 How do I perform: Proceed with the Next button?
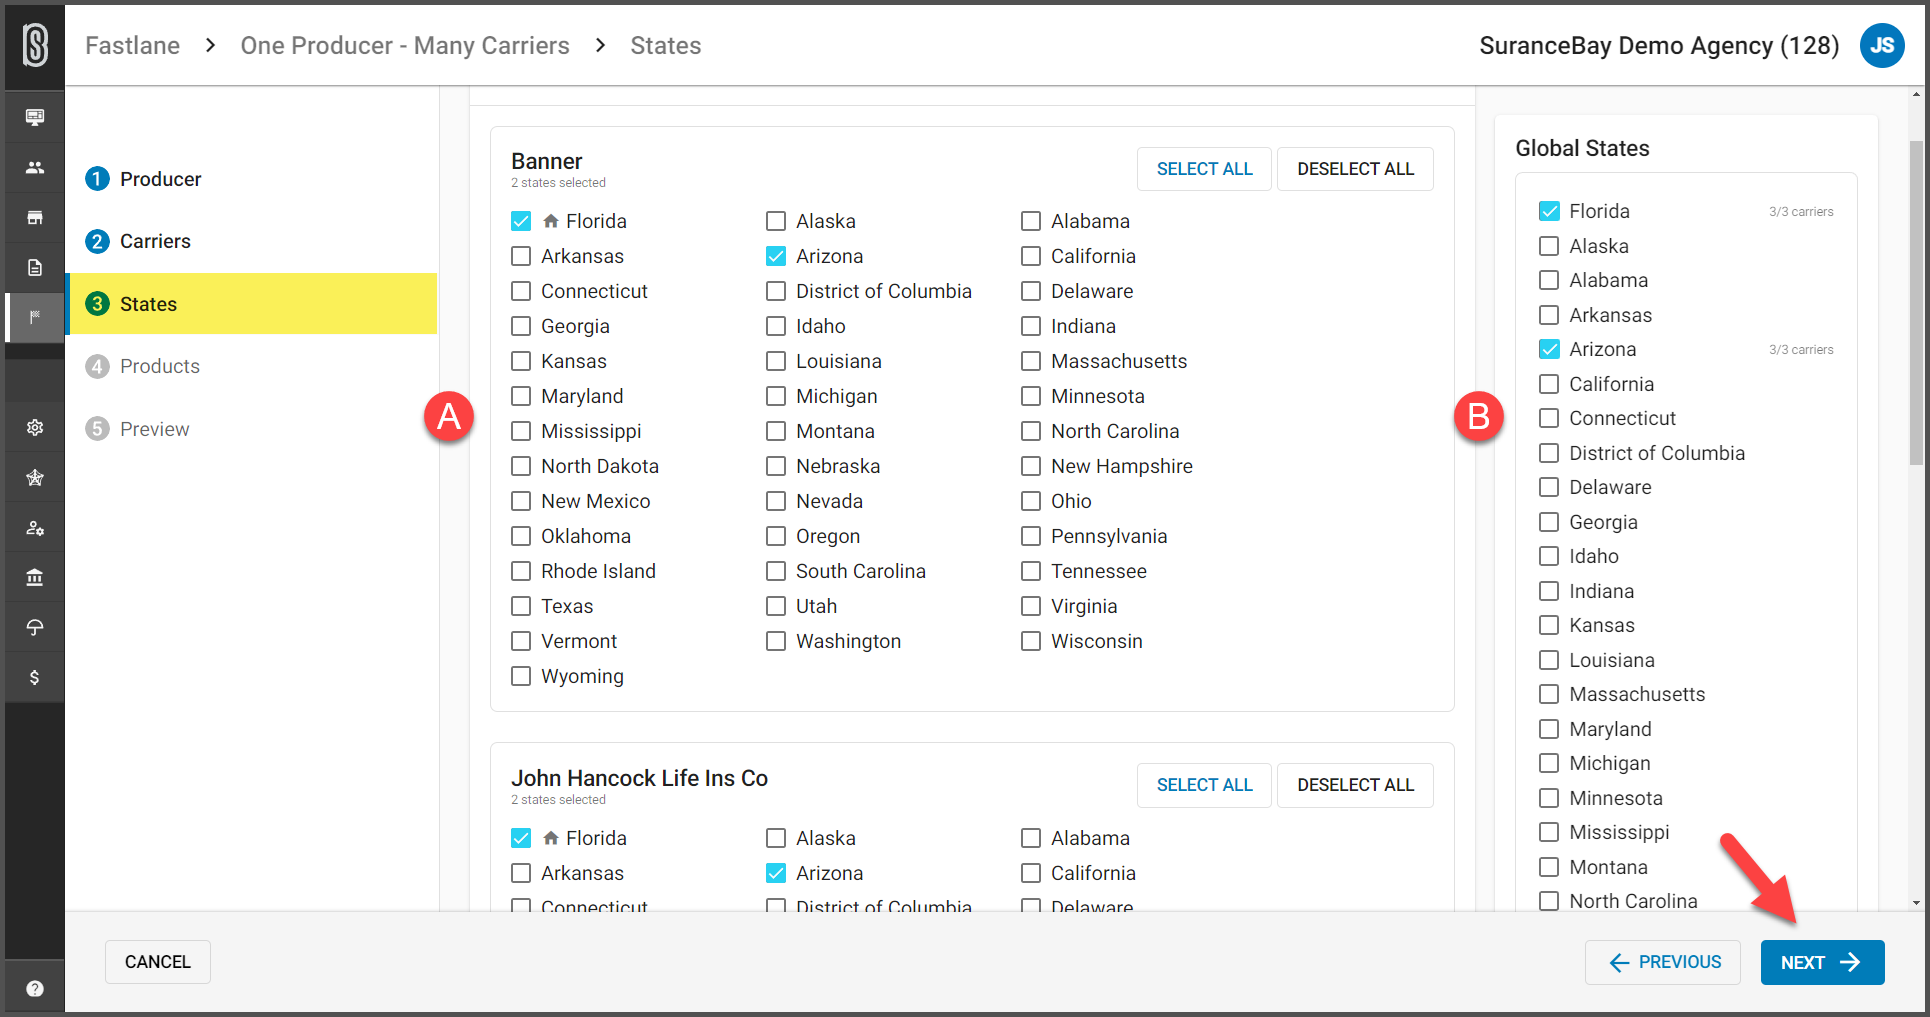tap(1822, 962)
